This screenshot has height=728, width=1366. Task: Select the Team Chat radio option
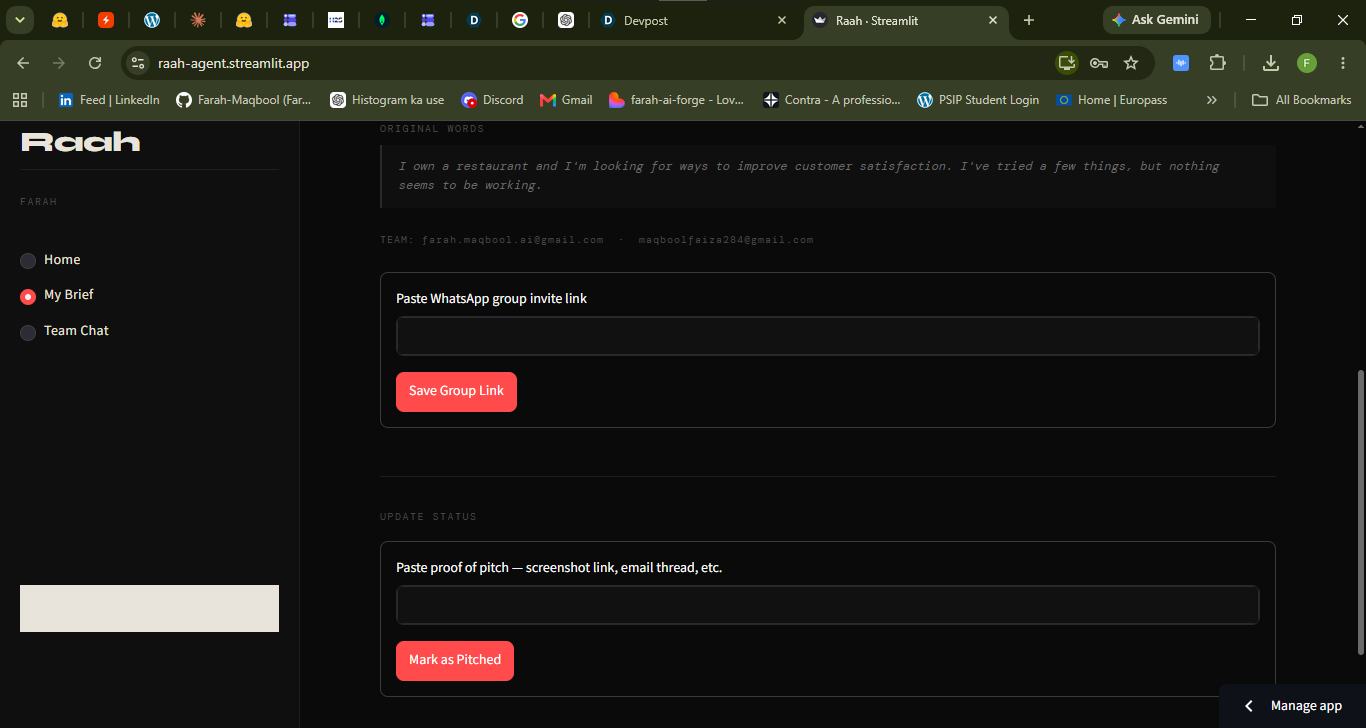(64, 331)
